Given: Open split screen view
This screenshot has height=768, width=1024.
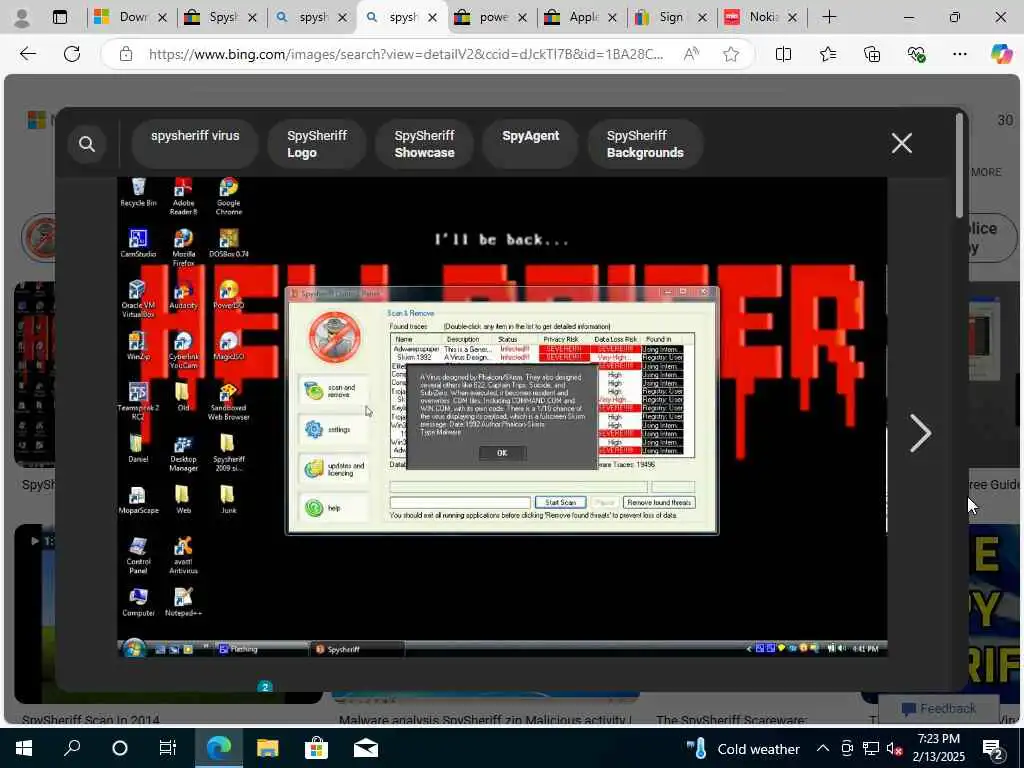Looking at the screenshot, I should [x=783, y=54].
